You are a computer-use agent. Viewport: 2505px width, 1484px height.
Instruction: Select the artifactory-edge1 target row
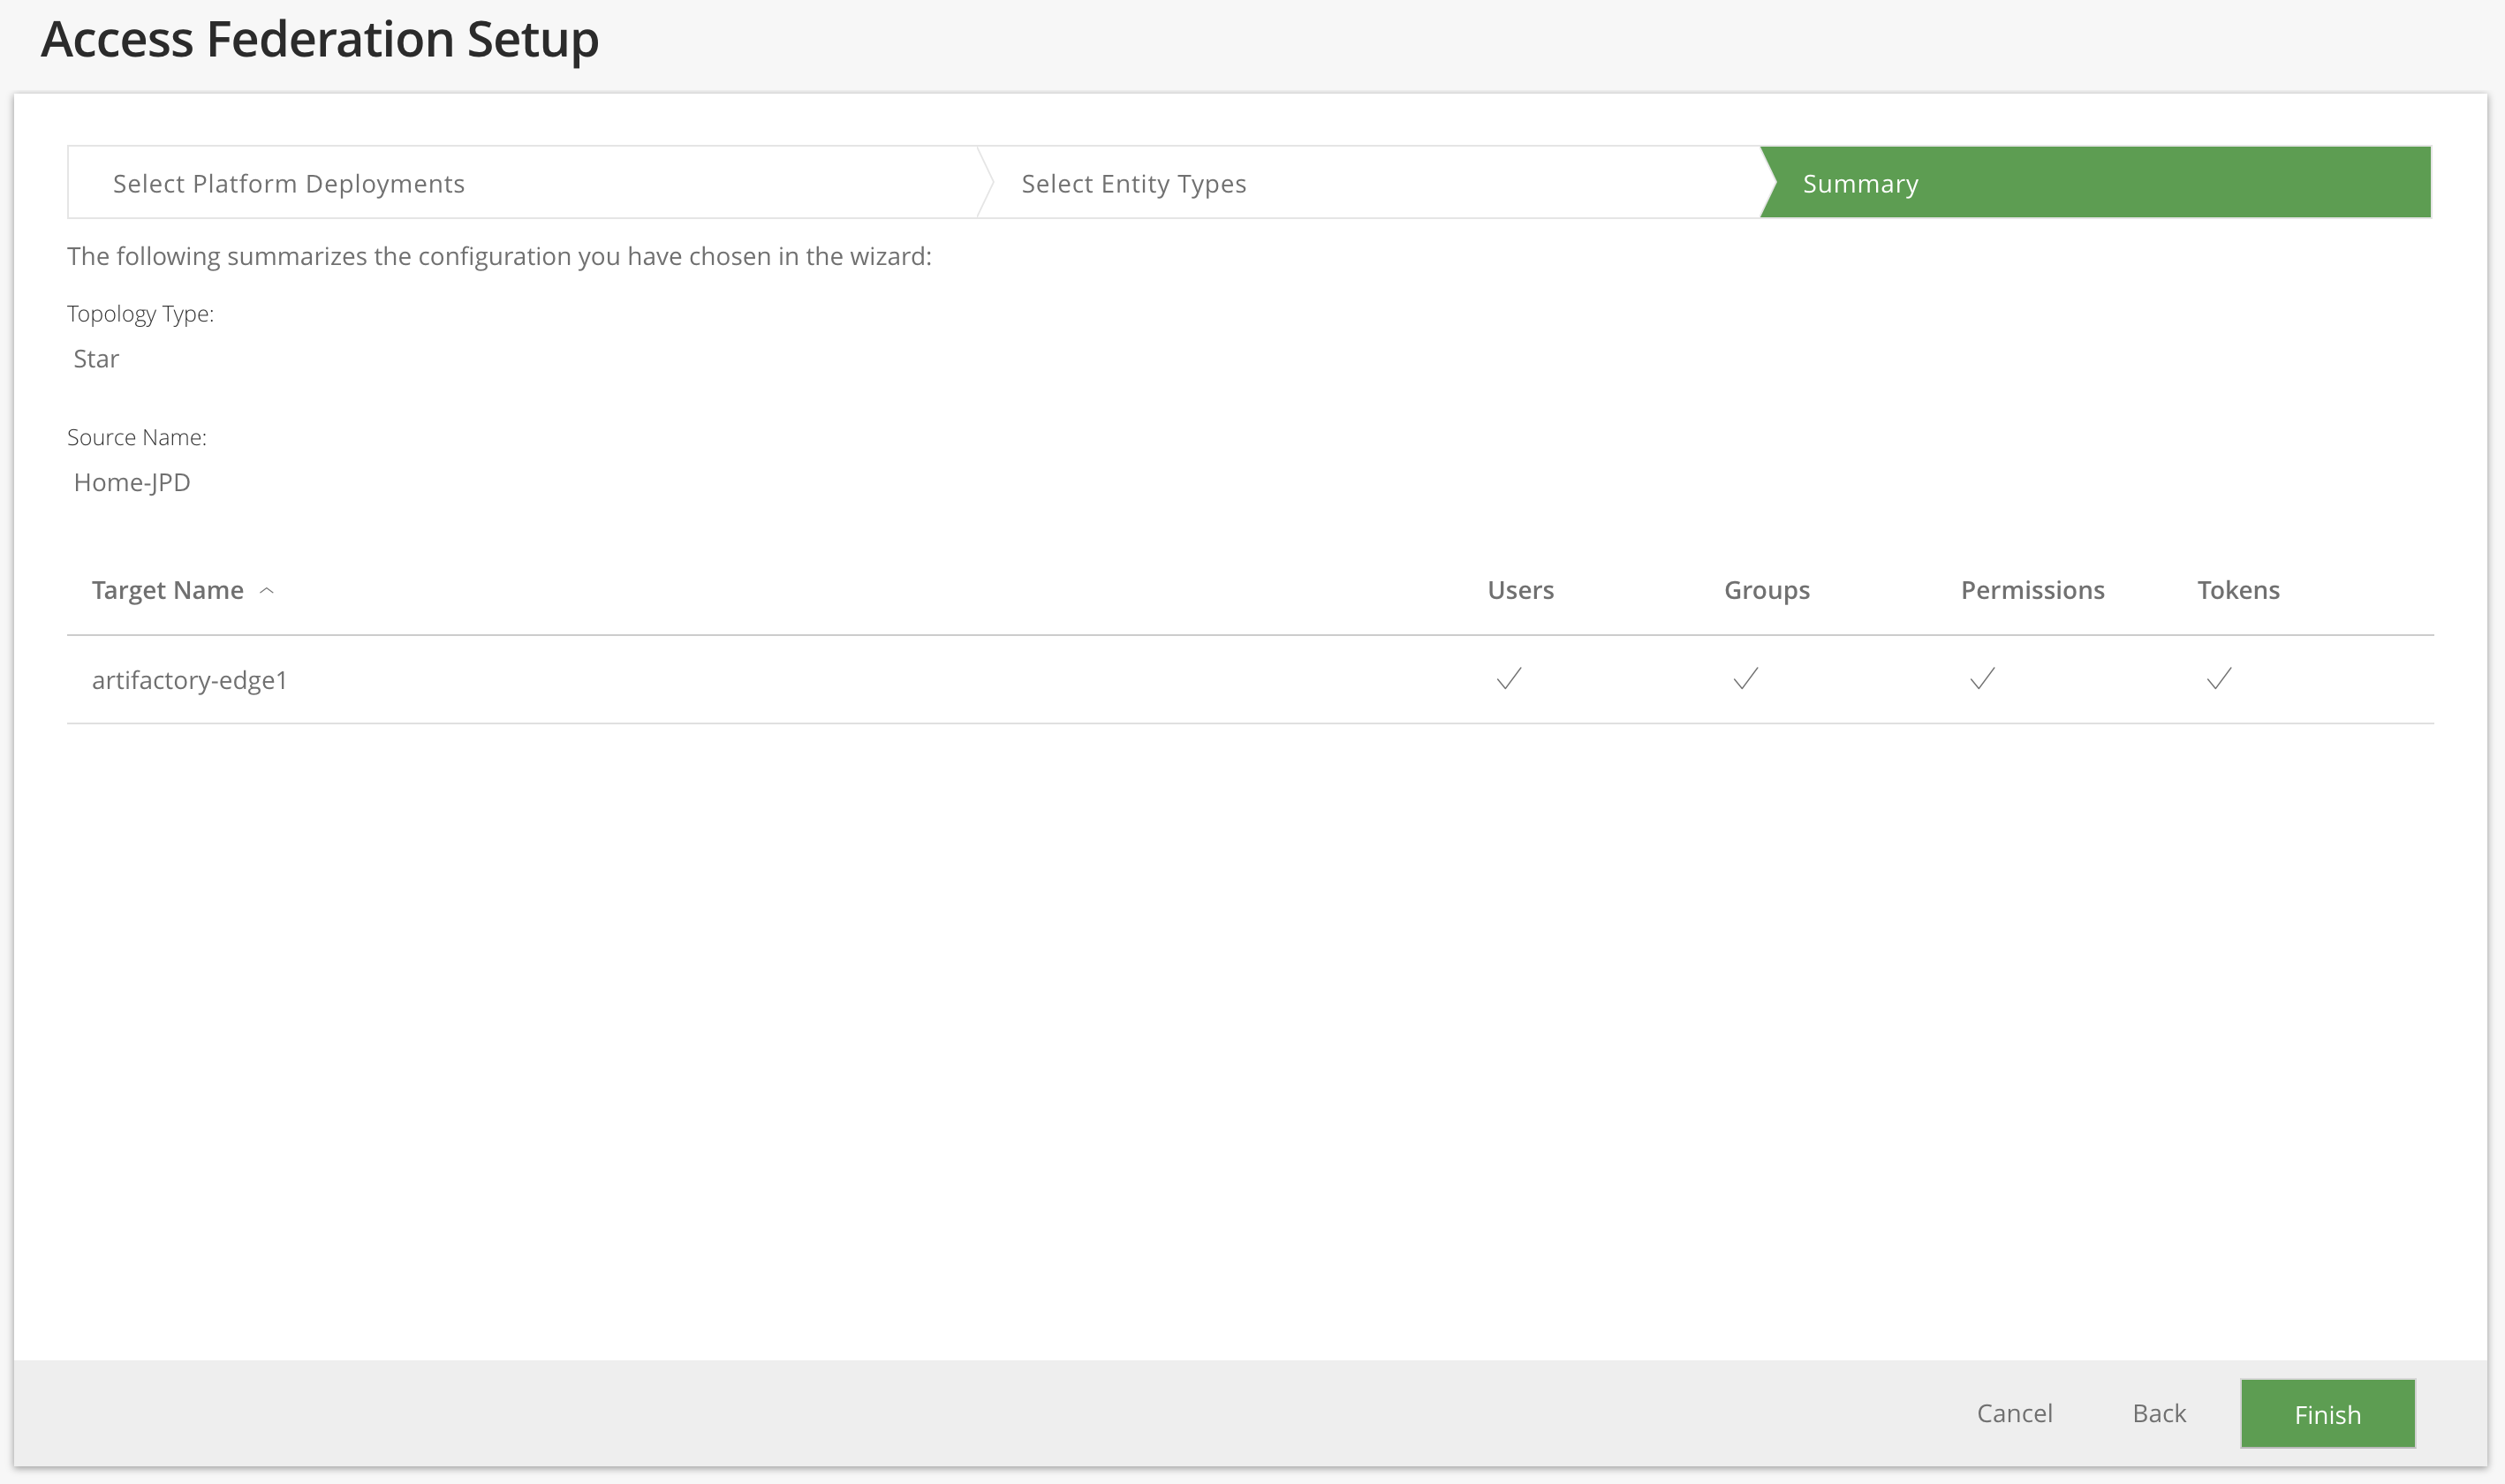click(190, 680)
